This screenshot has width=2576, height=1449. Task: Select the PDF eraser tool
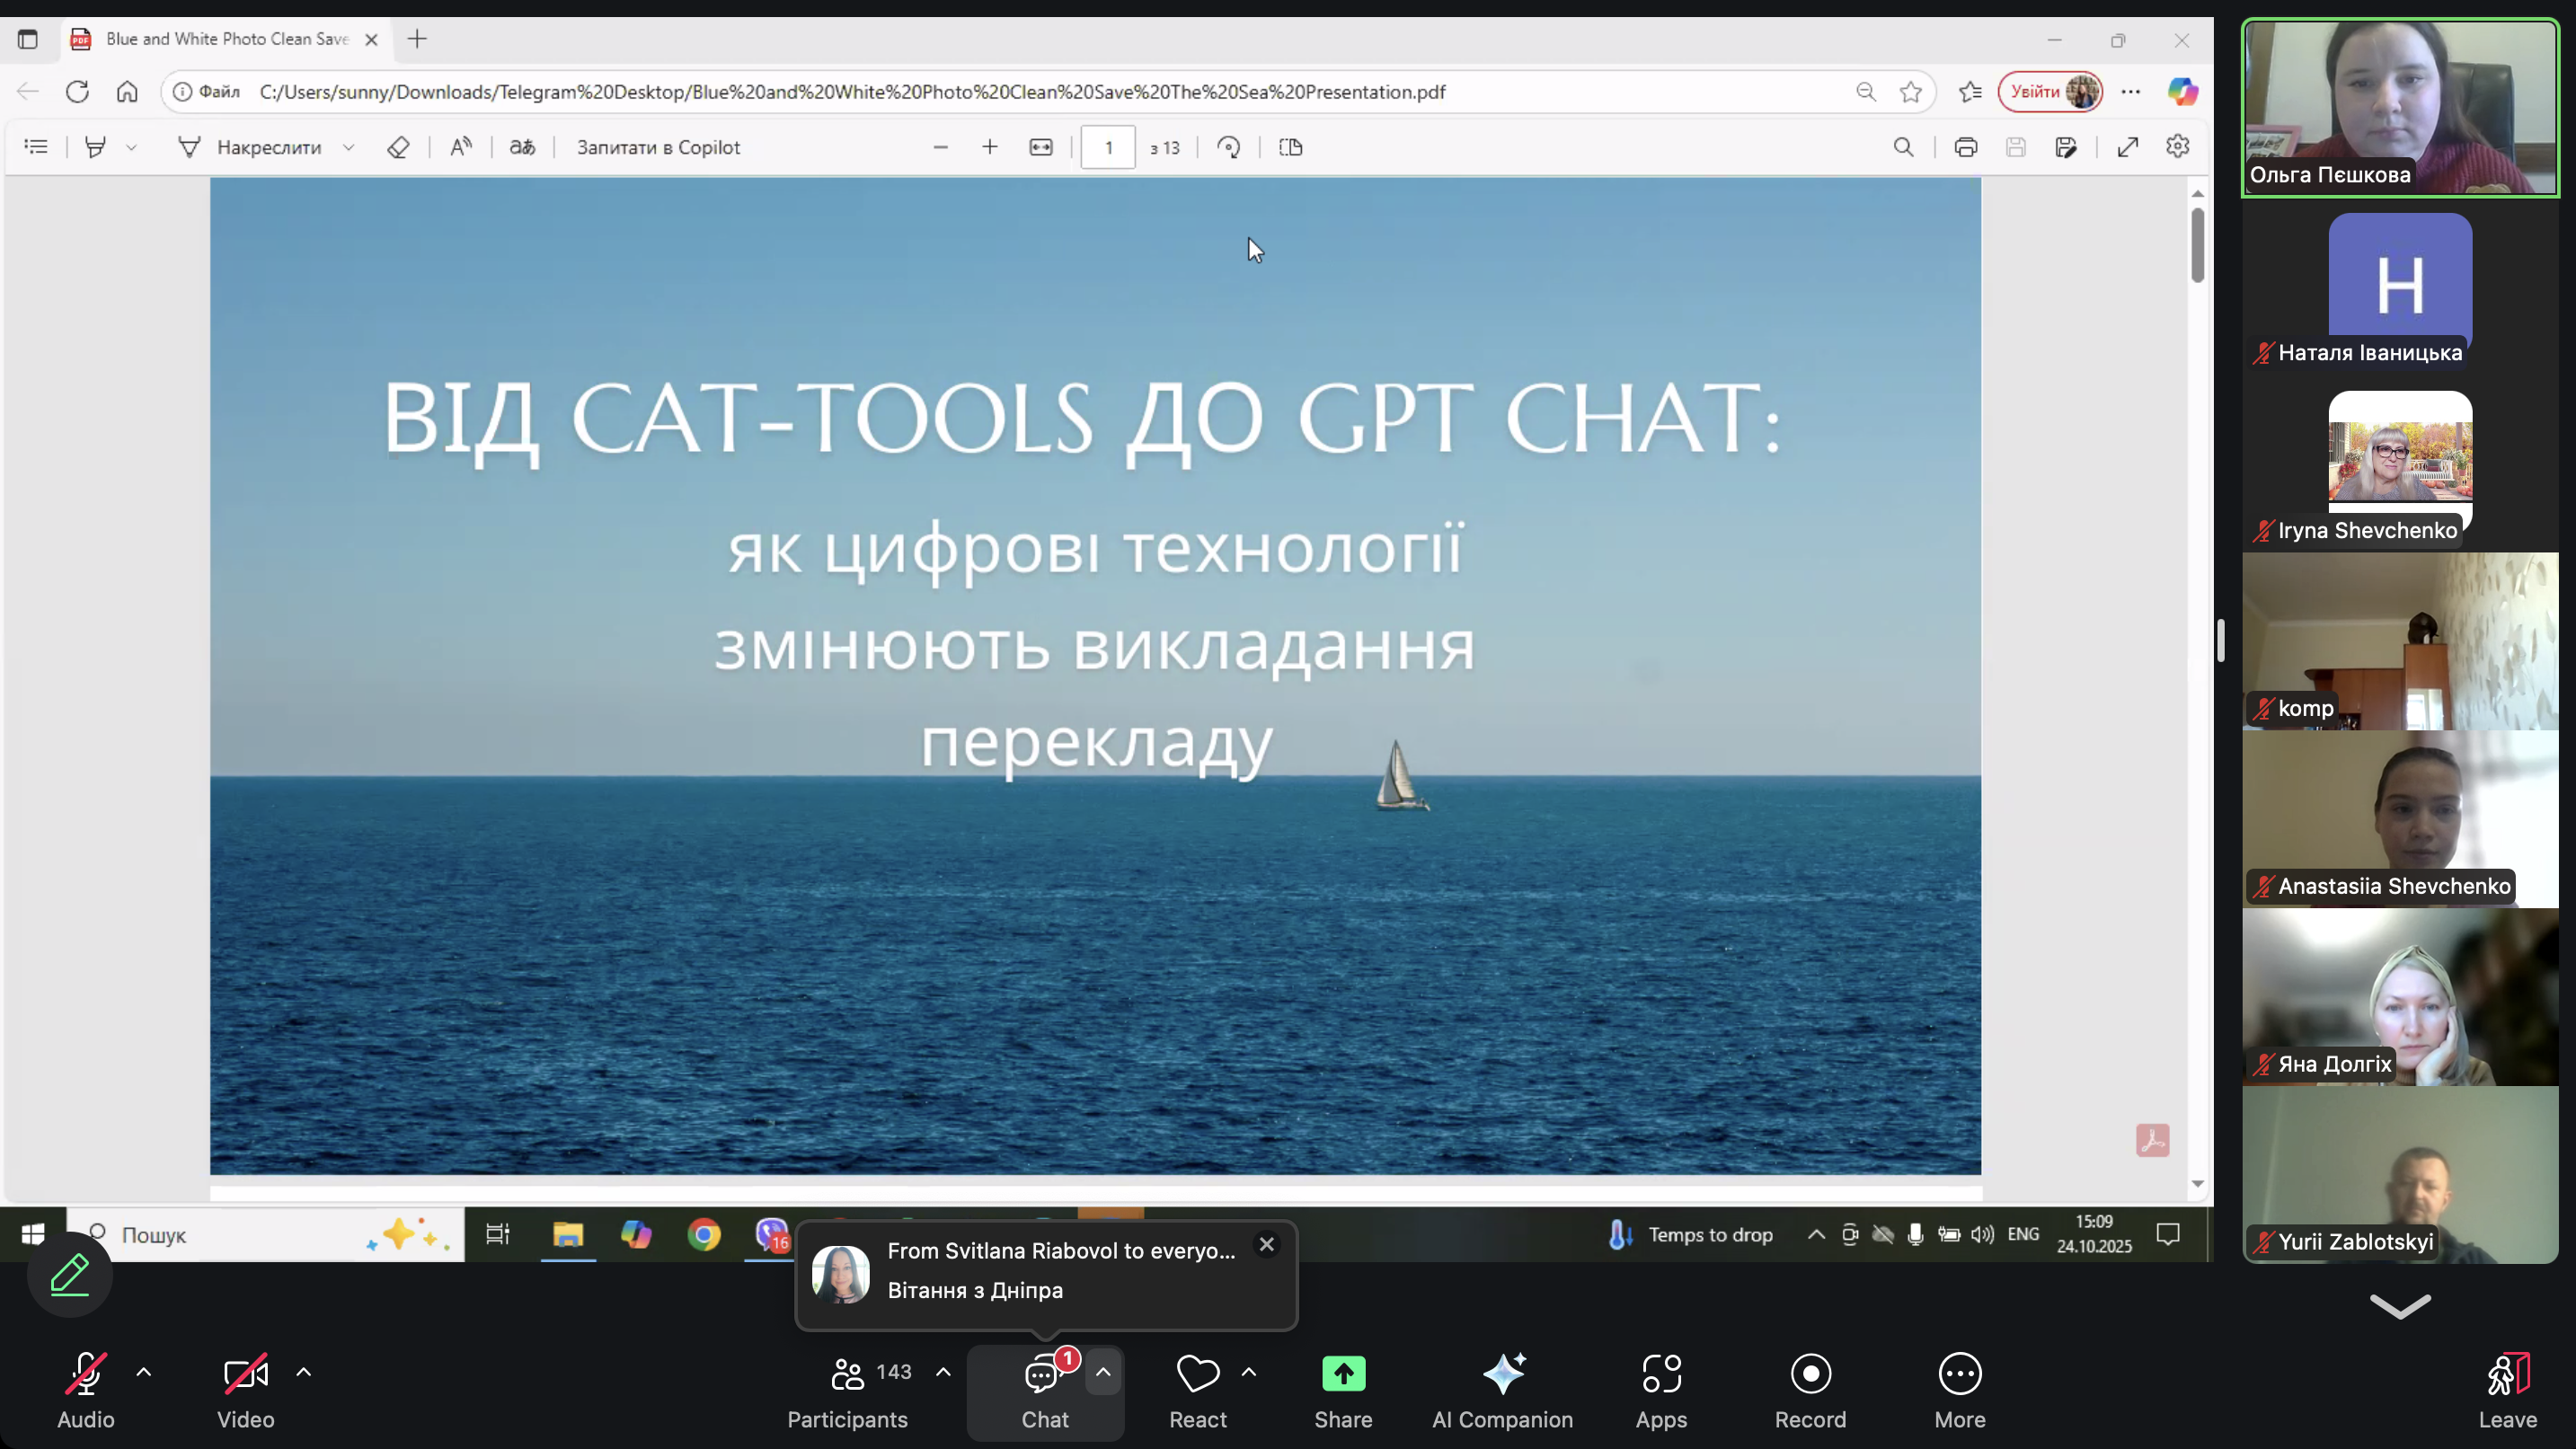(x=398, y=147)
